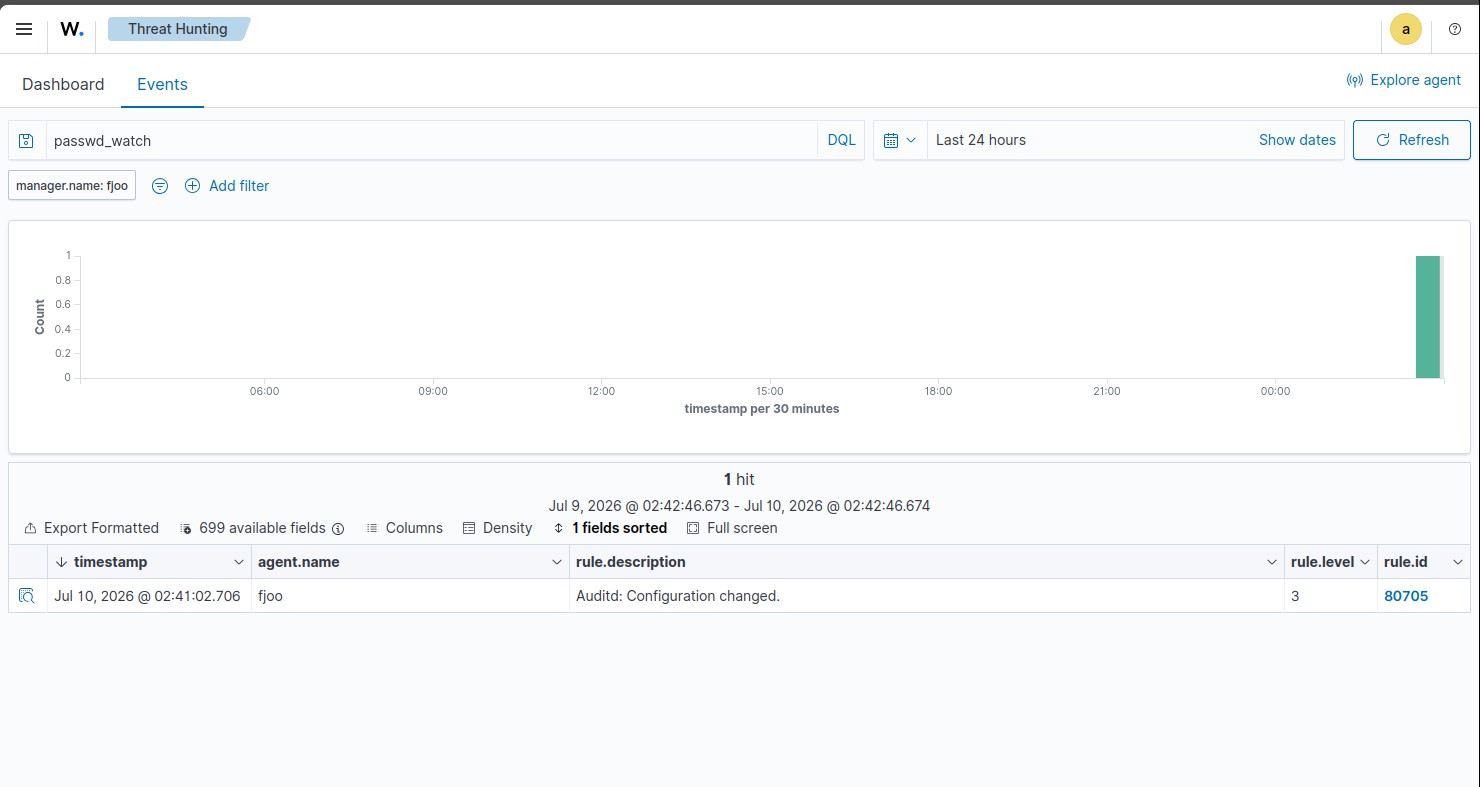Click the available fields info icon

pyautogui.click(x=338, y=528)
